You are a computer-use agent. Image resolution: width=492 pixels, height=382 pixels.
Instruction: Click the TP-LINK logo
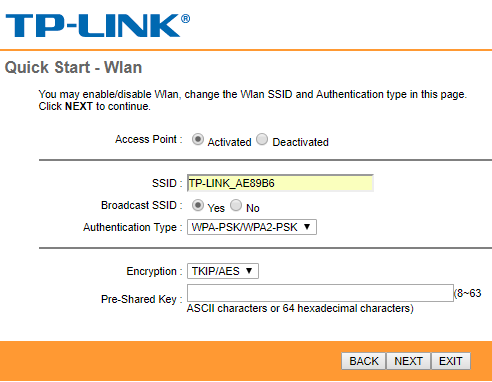point(98,25)
